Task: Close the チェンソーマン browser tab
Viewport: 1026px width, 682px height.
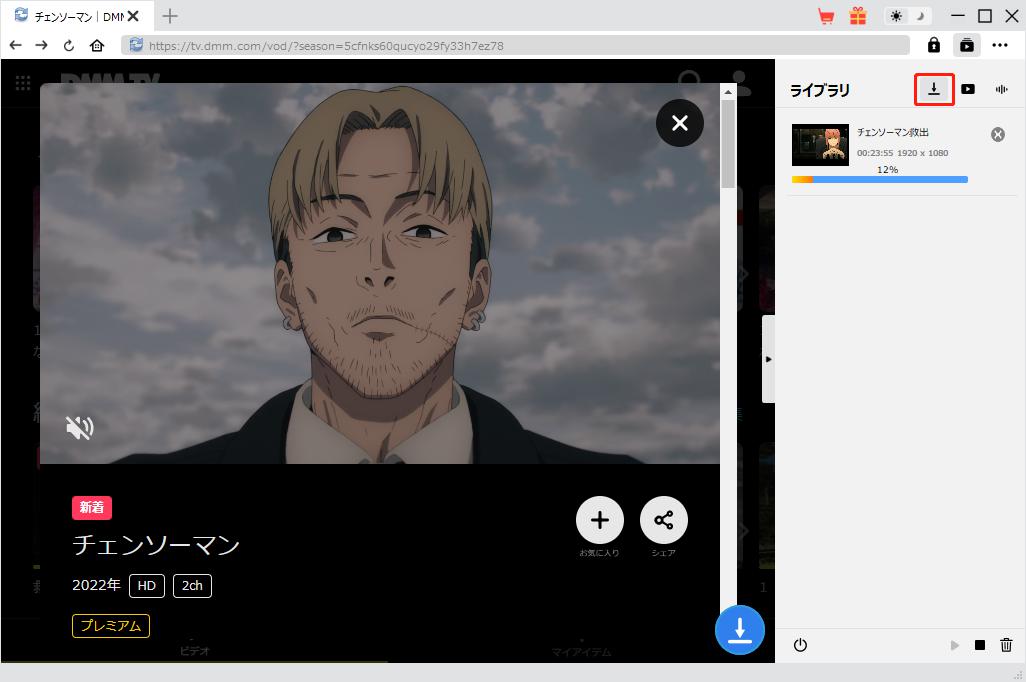Action: click(133, 16)
